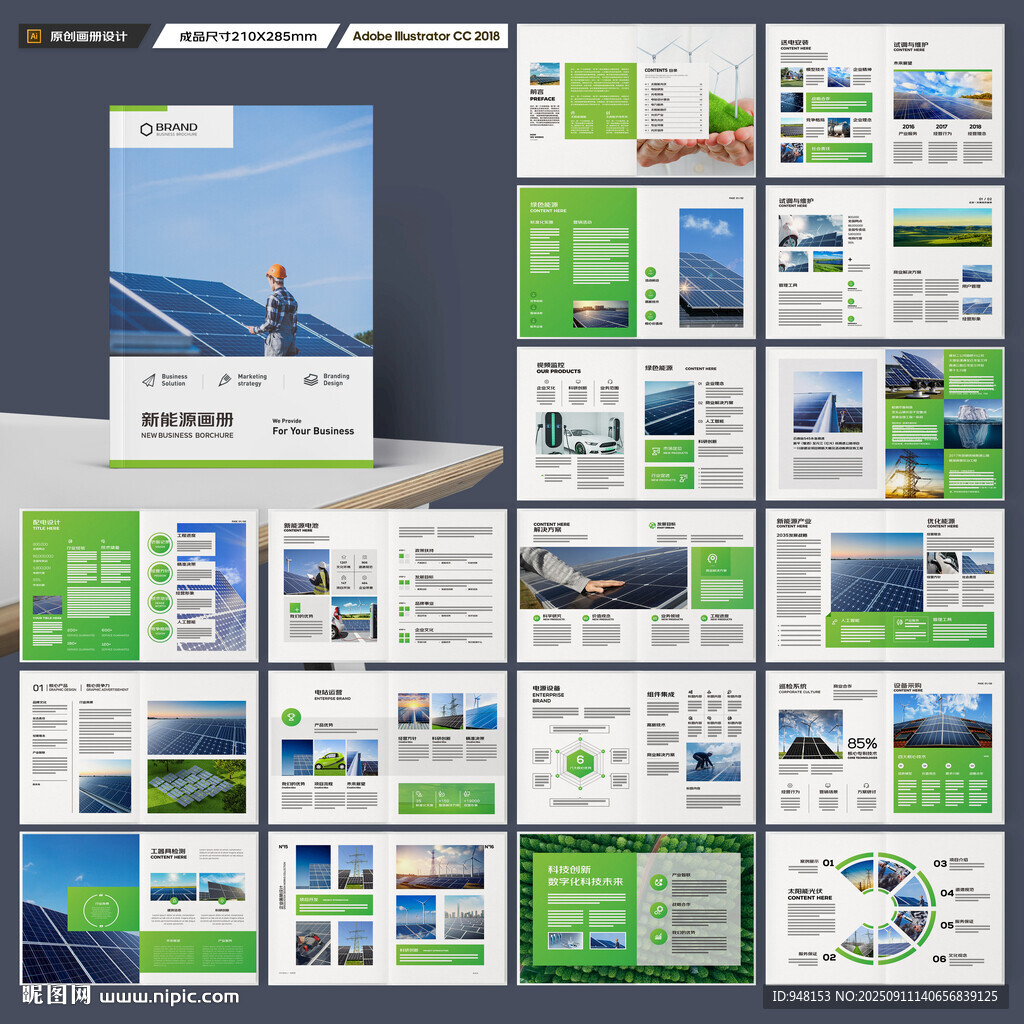Open the 新能源产业 spread thumbnail

885,585
